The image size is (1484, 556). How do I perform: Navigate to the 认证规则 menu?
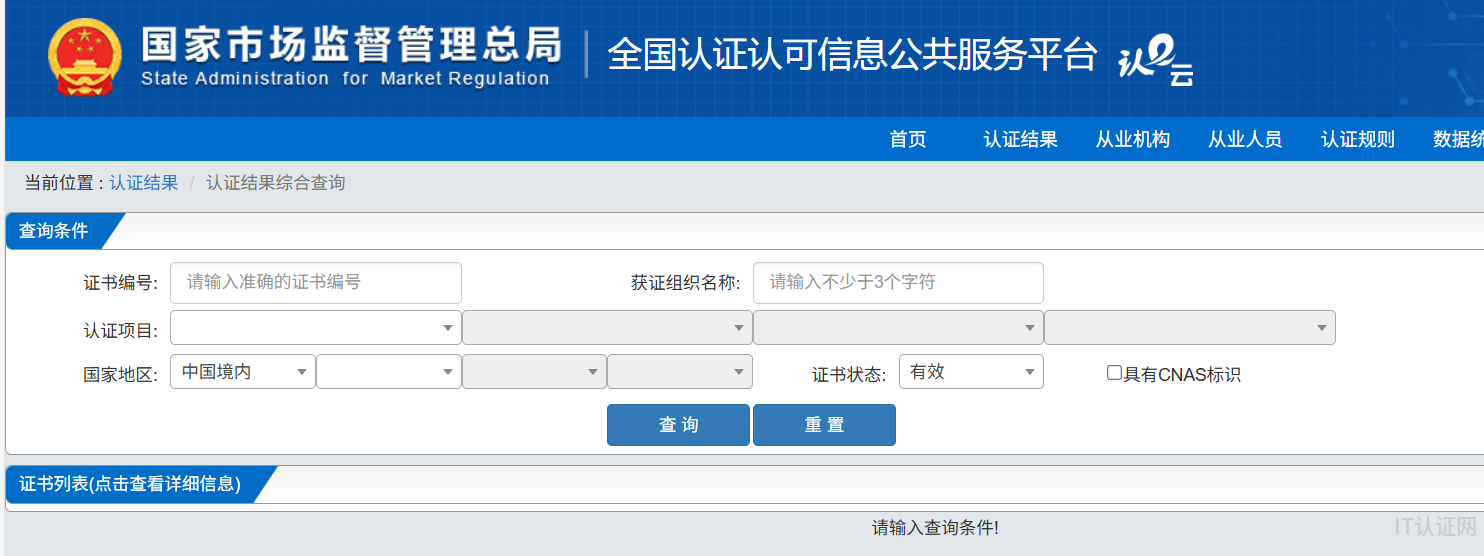coord(1357,140)
